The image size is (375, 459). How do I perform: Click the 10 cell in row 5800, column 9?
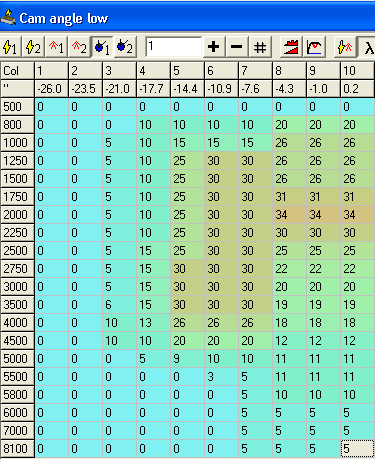pyautogui.click(x=324, y=395)
